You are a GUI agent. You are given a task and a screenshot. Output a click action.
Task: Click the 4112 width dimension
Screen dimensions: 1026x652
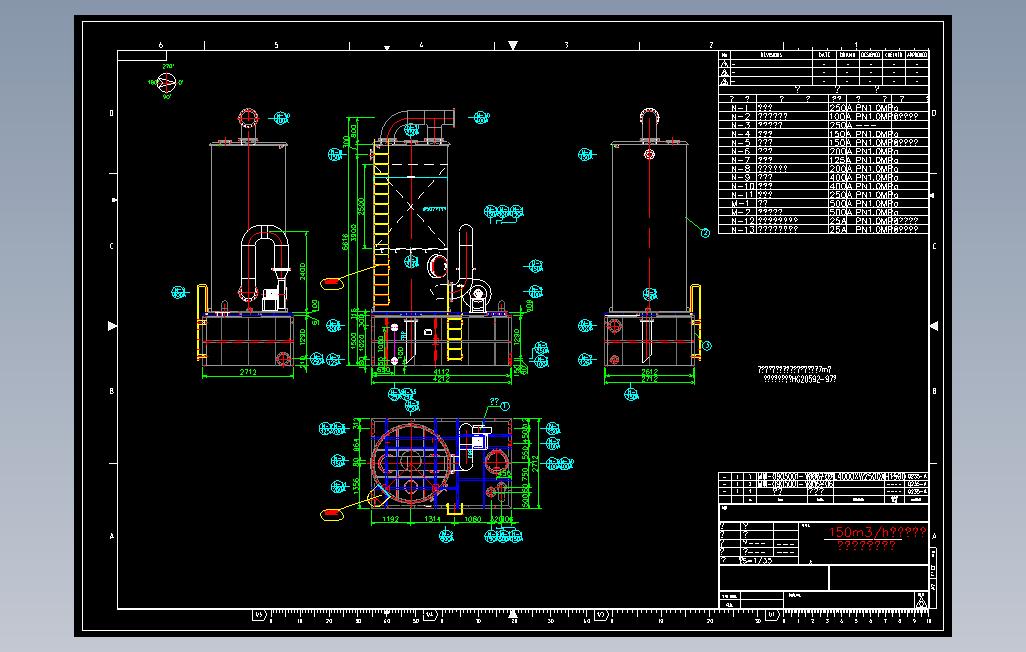point(441,372)
